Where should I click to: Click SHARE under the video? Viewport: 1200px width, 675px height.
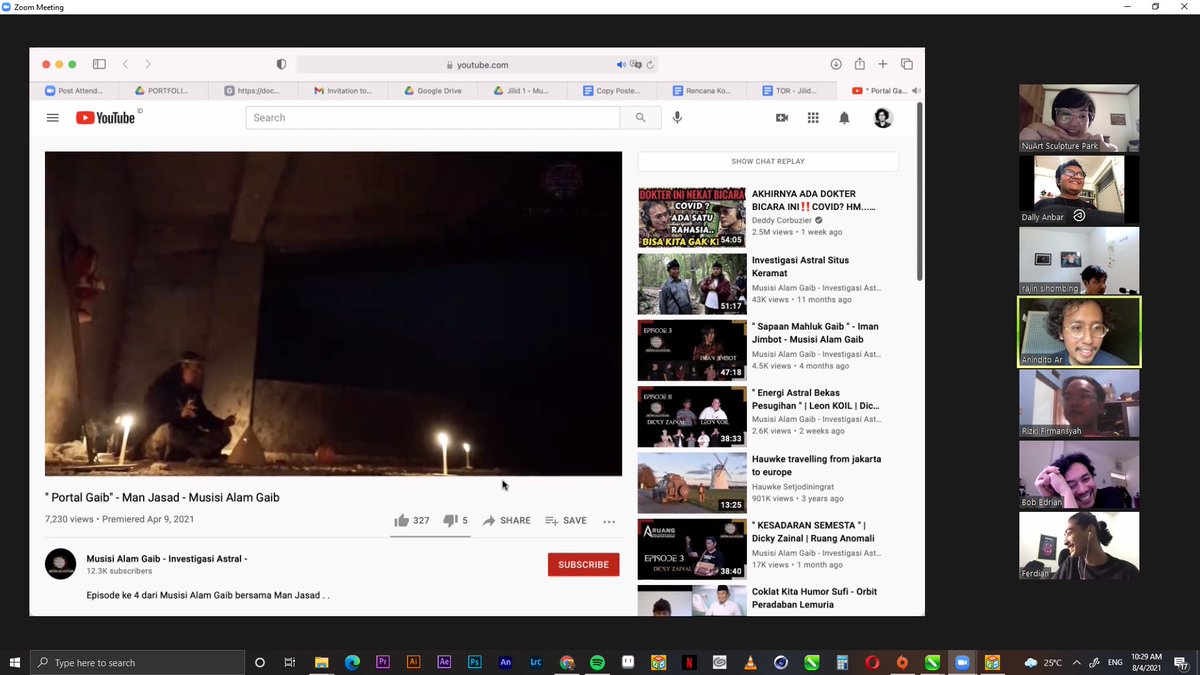coord(507,520)
